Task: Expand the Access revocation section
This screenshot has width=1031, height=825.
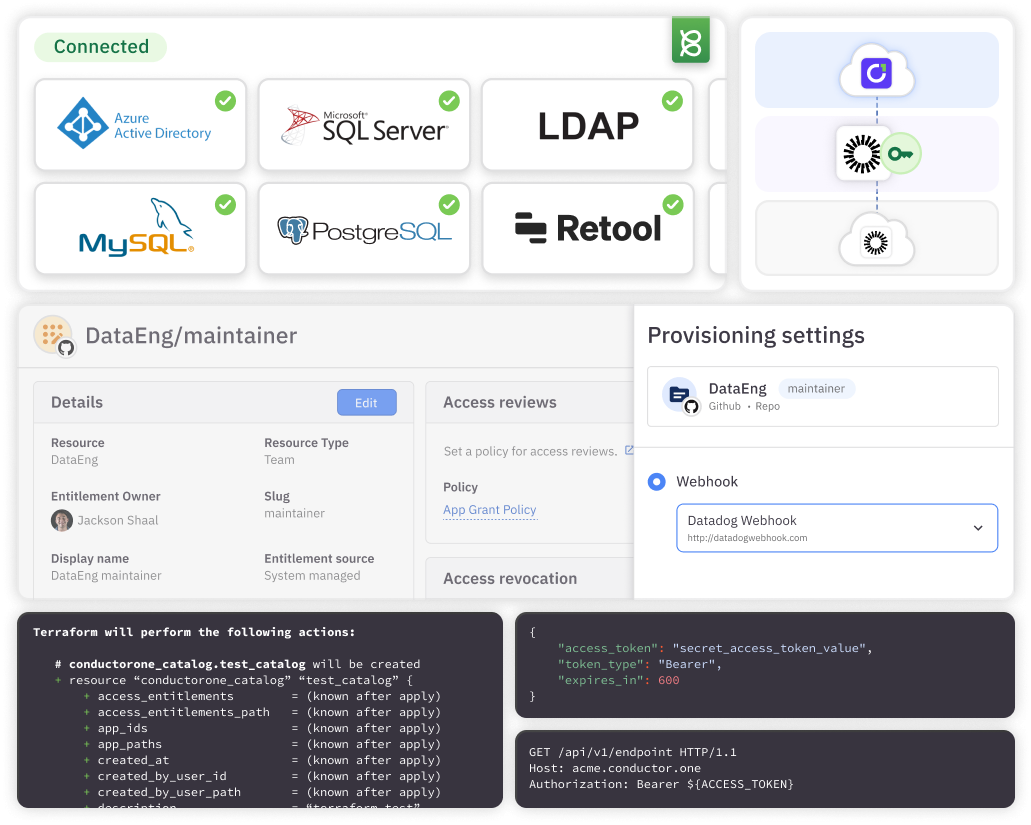Action: click(x=510, y=578)
